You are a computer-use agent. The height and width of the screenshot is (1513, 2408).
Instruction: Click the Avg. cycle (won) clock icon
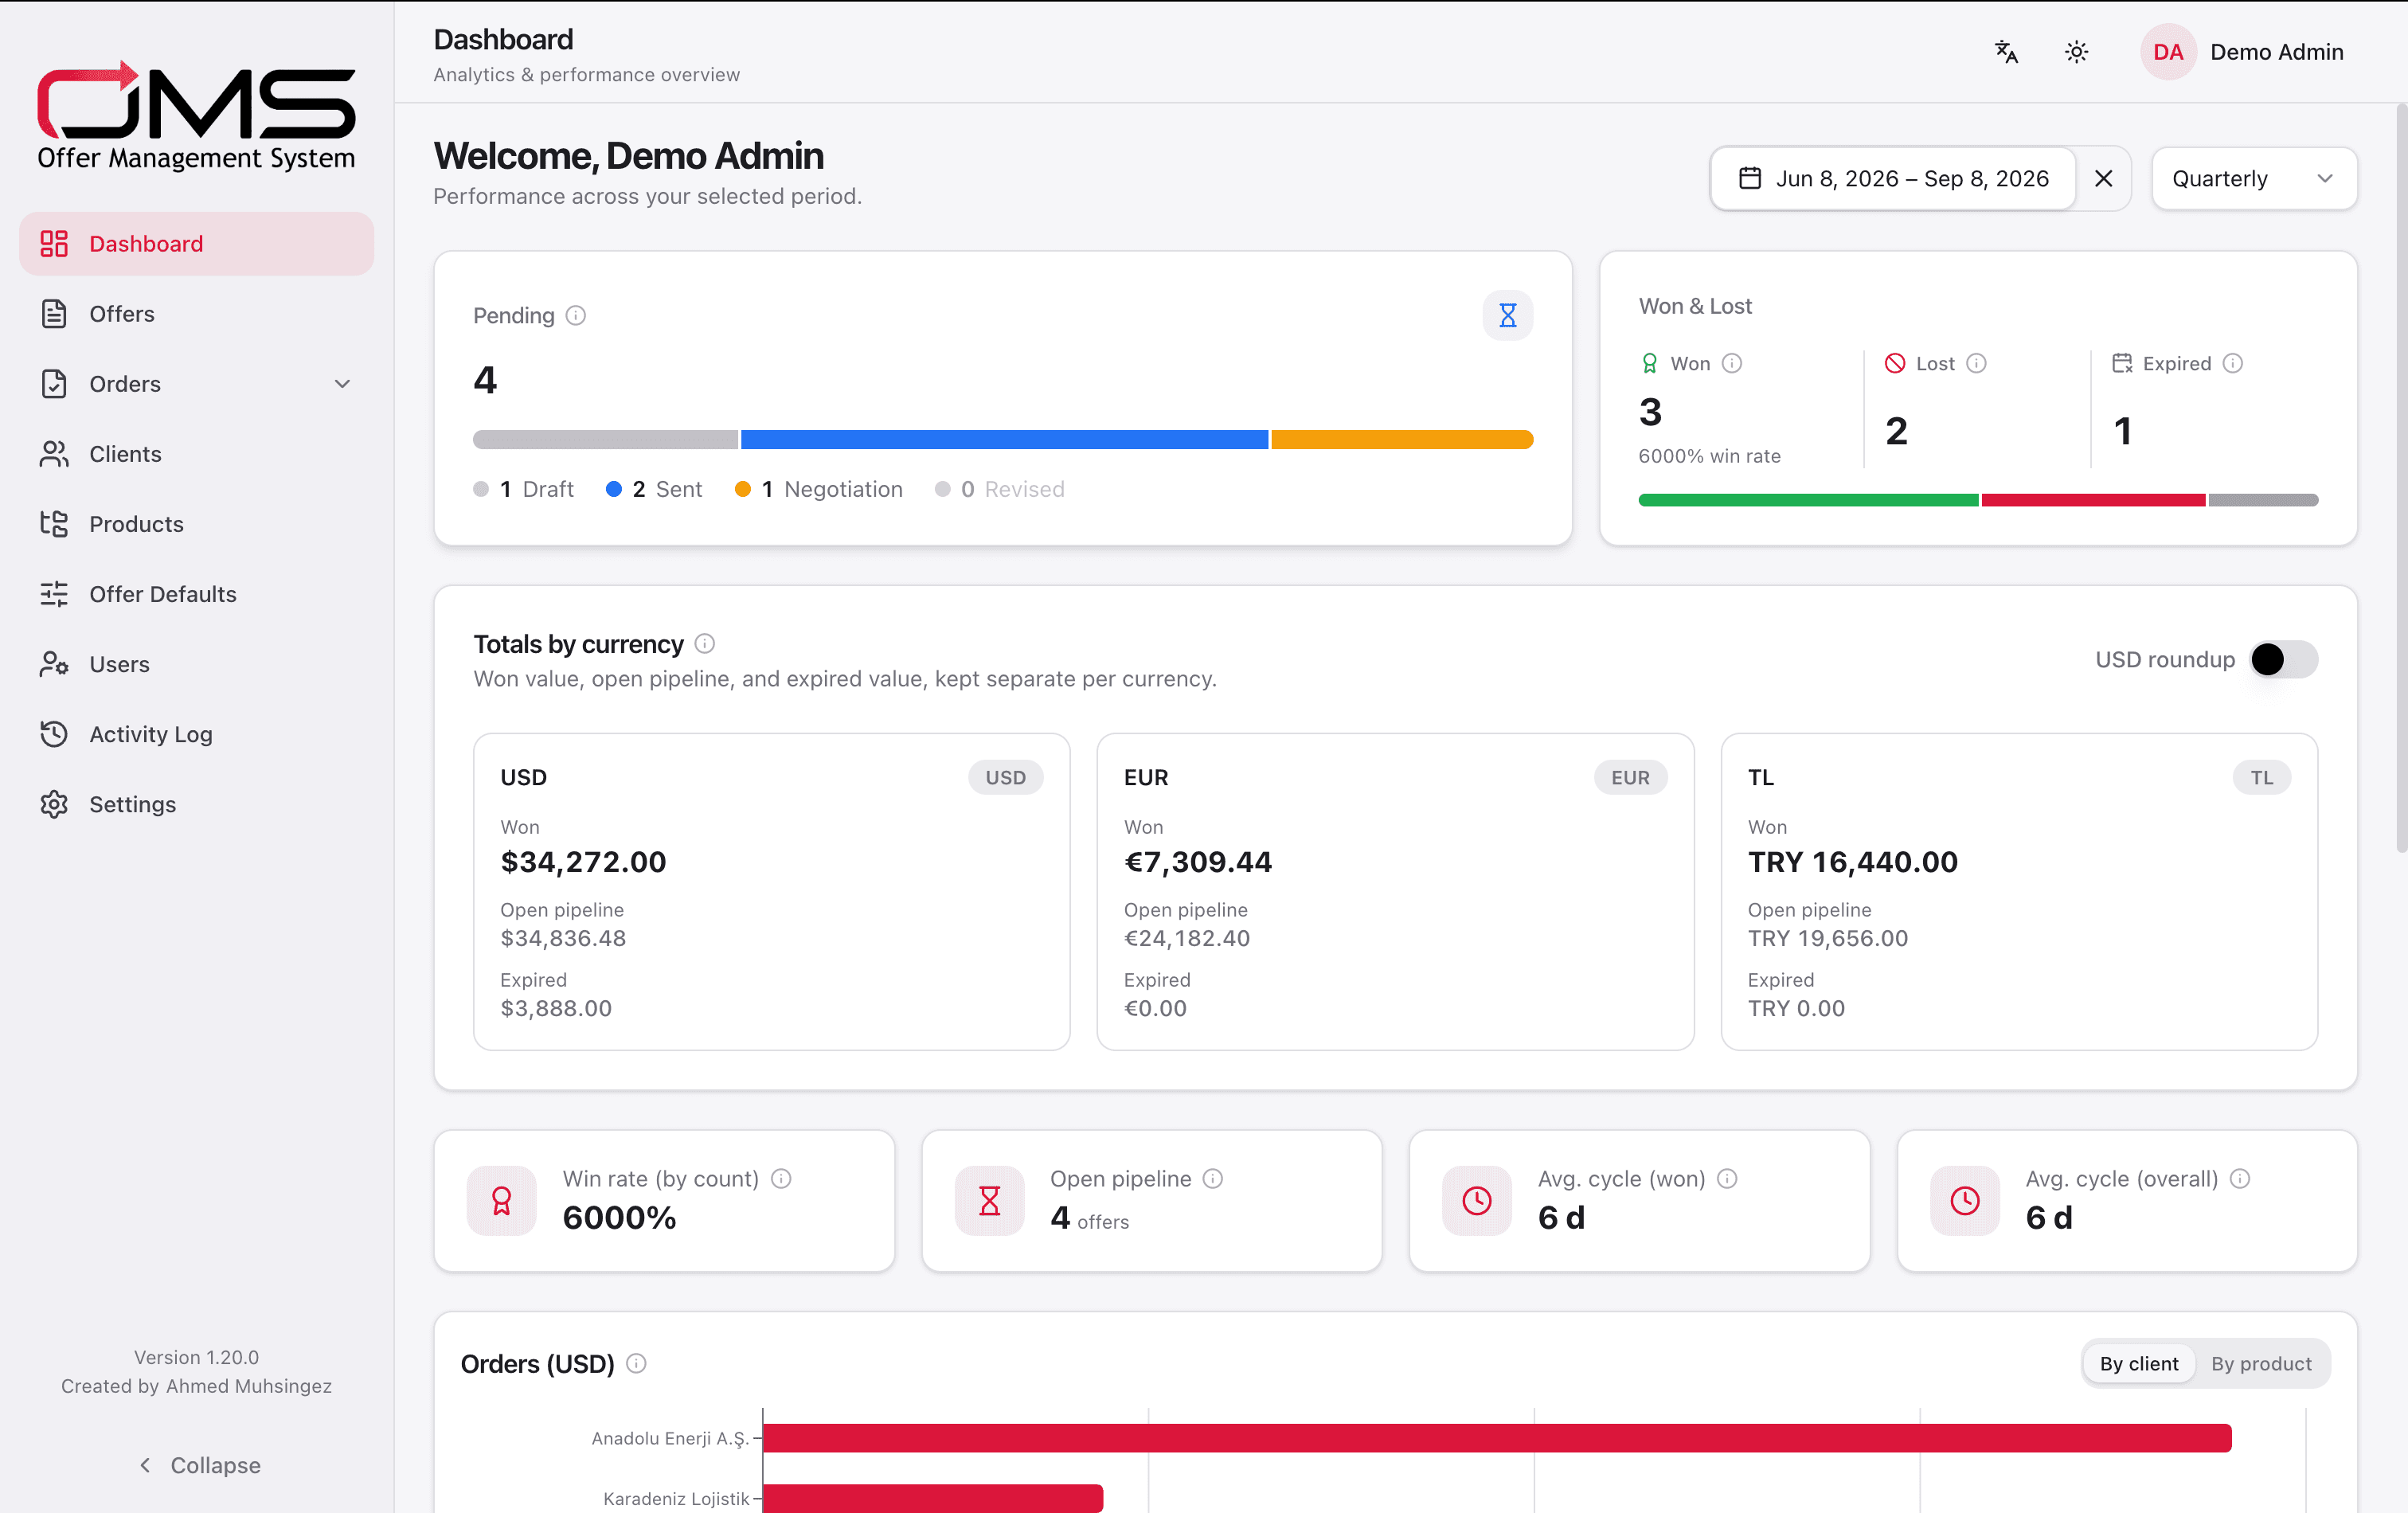1477,1200
